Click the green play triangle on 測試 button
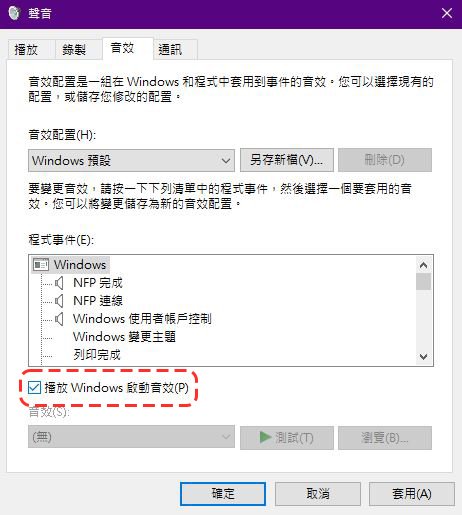This screenshot has width=462, height=515. point(265,437)
